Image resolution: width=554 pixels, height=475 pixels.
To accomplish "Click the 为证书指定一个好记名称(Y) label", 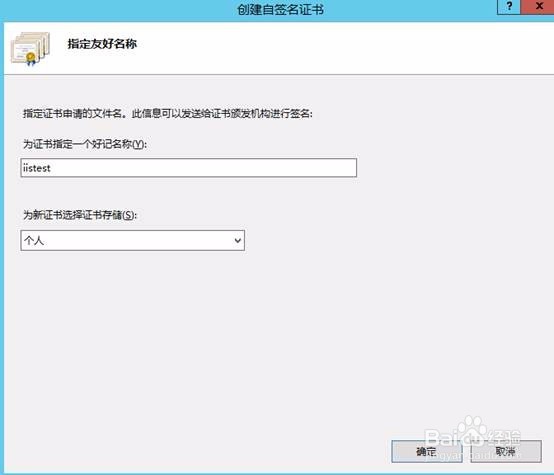I will [x=85, y=144].
